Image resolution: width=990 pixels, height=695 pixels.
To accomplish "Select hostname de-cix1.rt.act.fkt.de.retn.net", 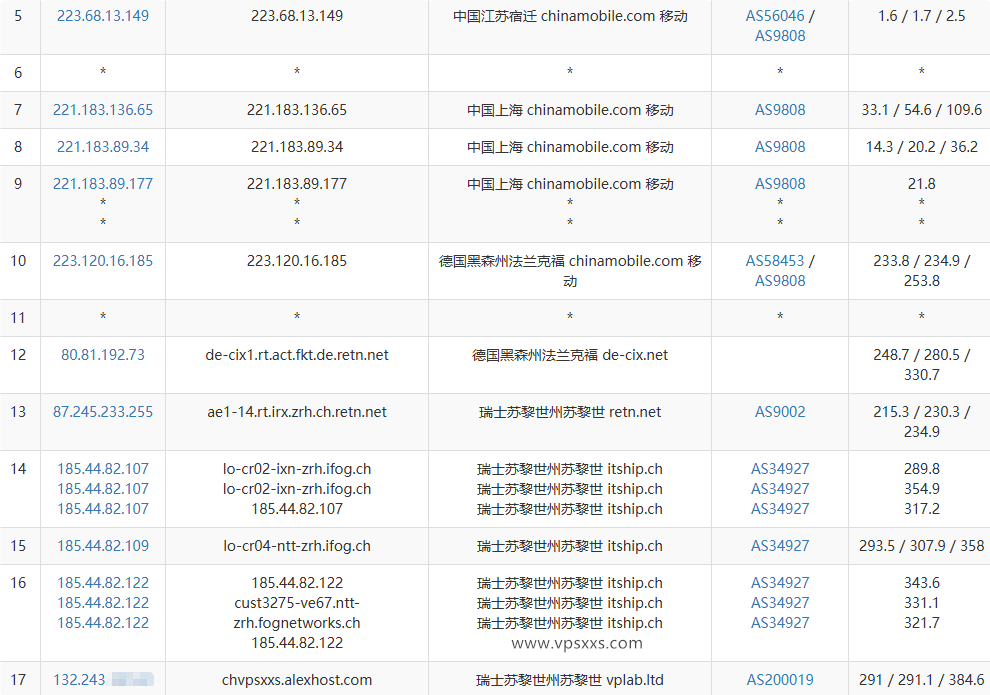I will pos(297,355).
